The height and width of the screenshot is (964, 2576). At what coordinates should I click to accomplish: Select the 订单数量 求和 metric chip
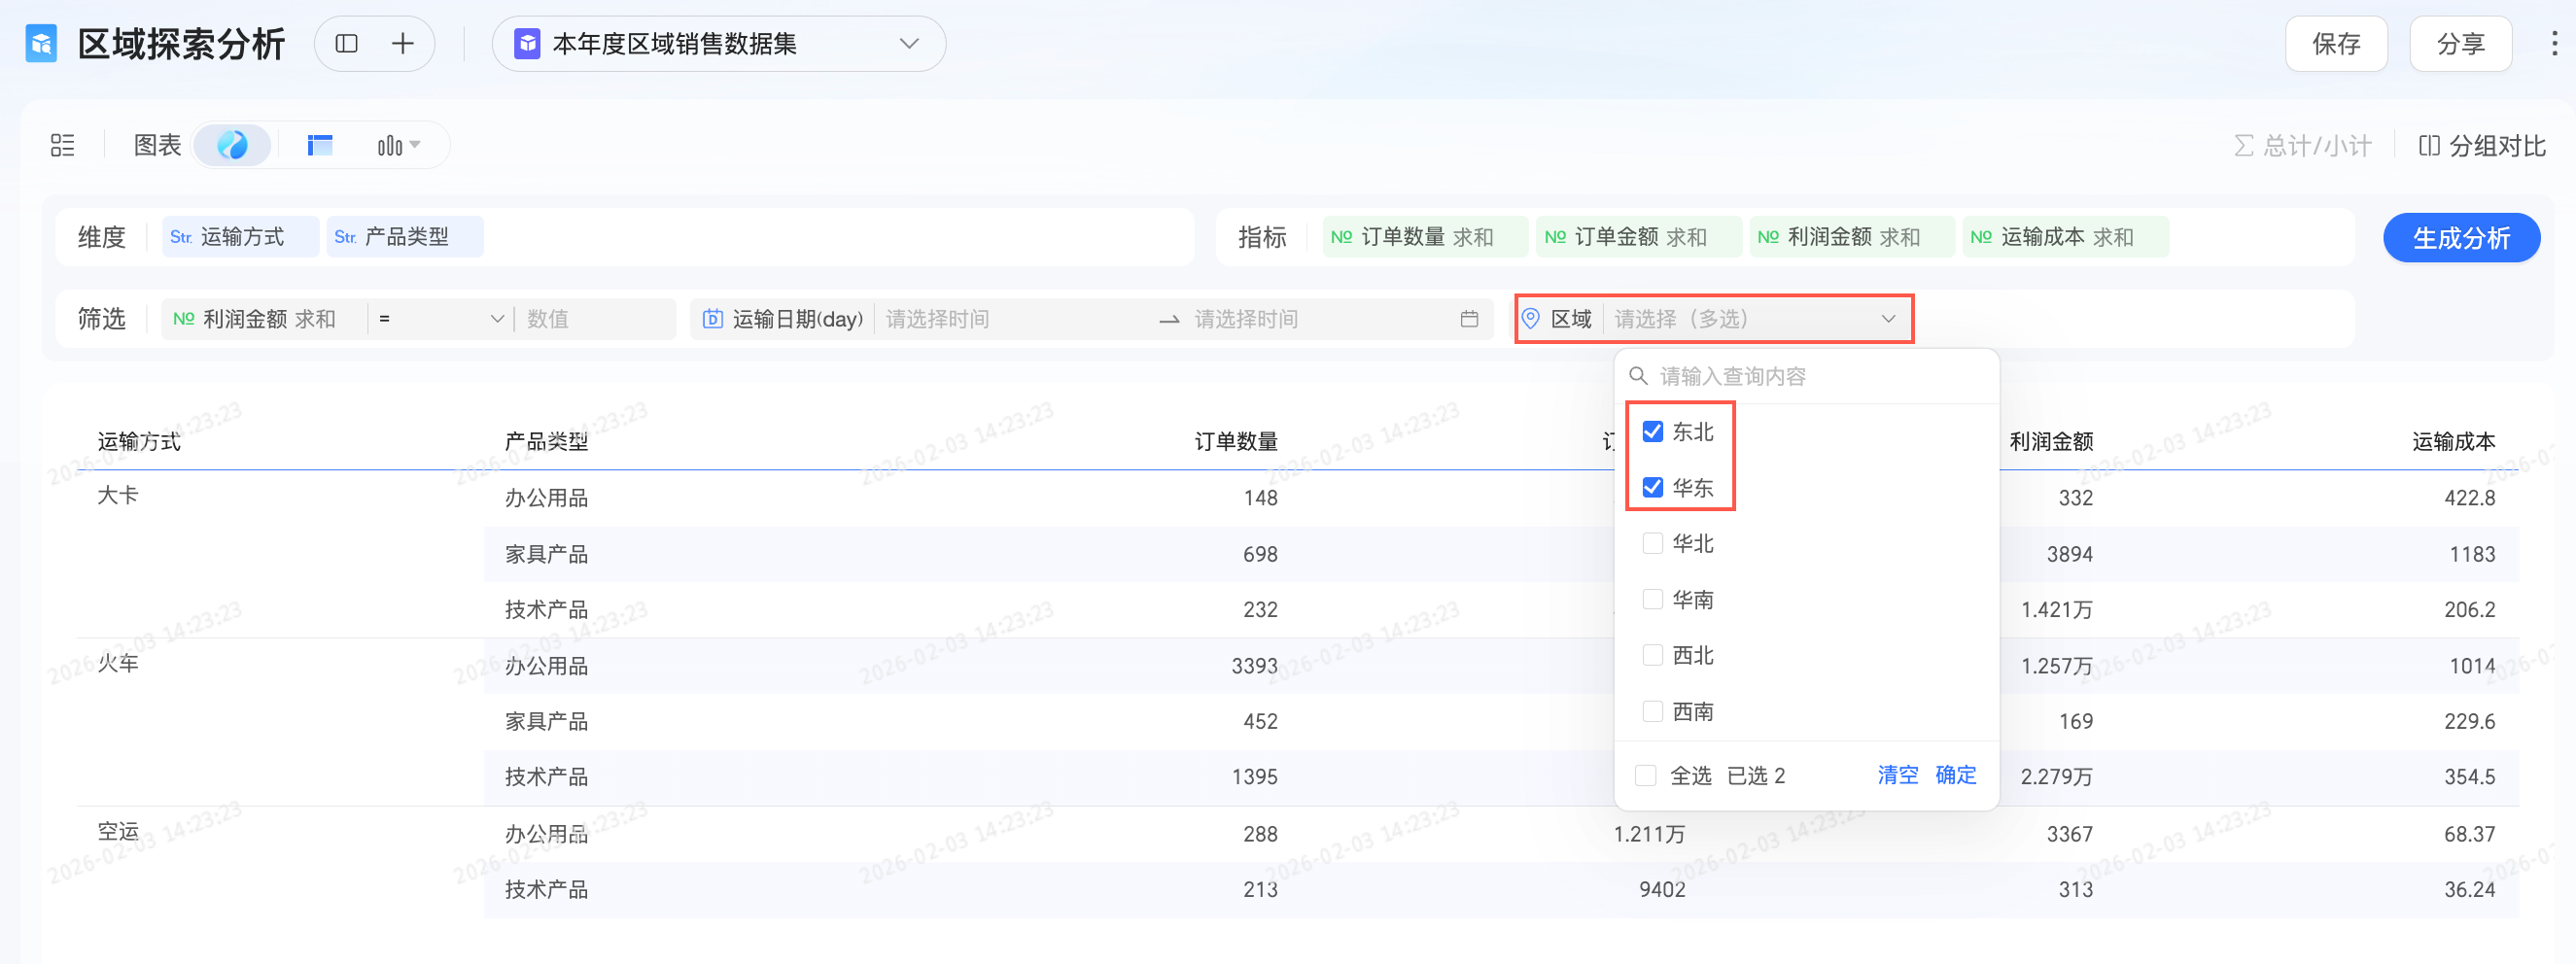point(1425,237)
